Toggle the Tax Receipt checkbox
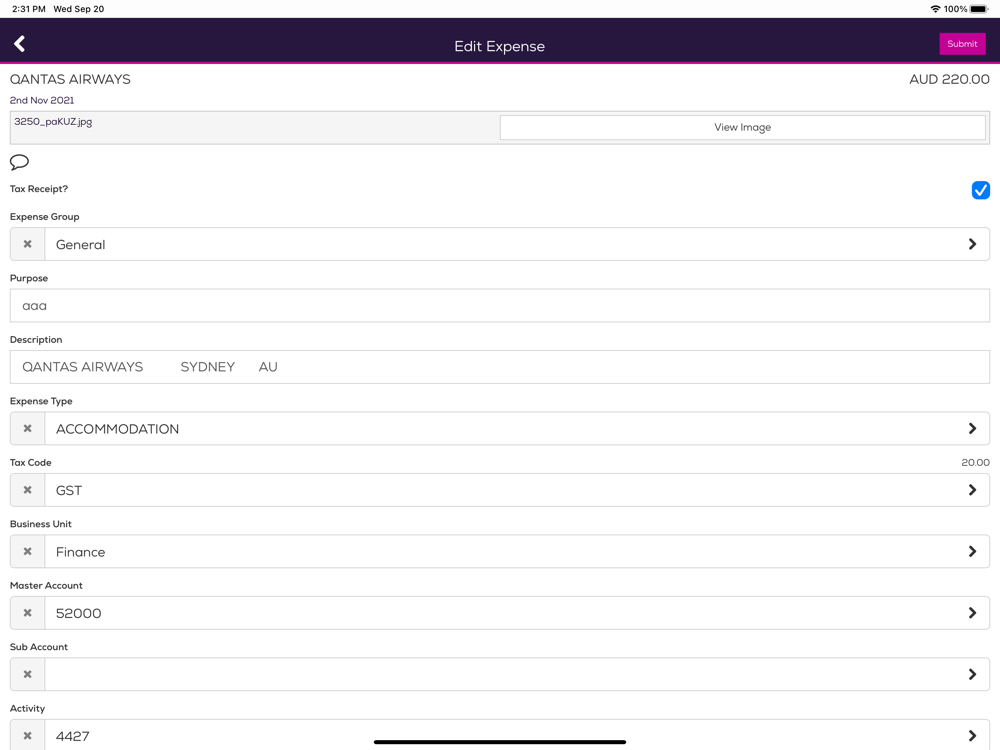1000x750 pixels. click(x=980, y=190)
